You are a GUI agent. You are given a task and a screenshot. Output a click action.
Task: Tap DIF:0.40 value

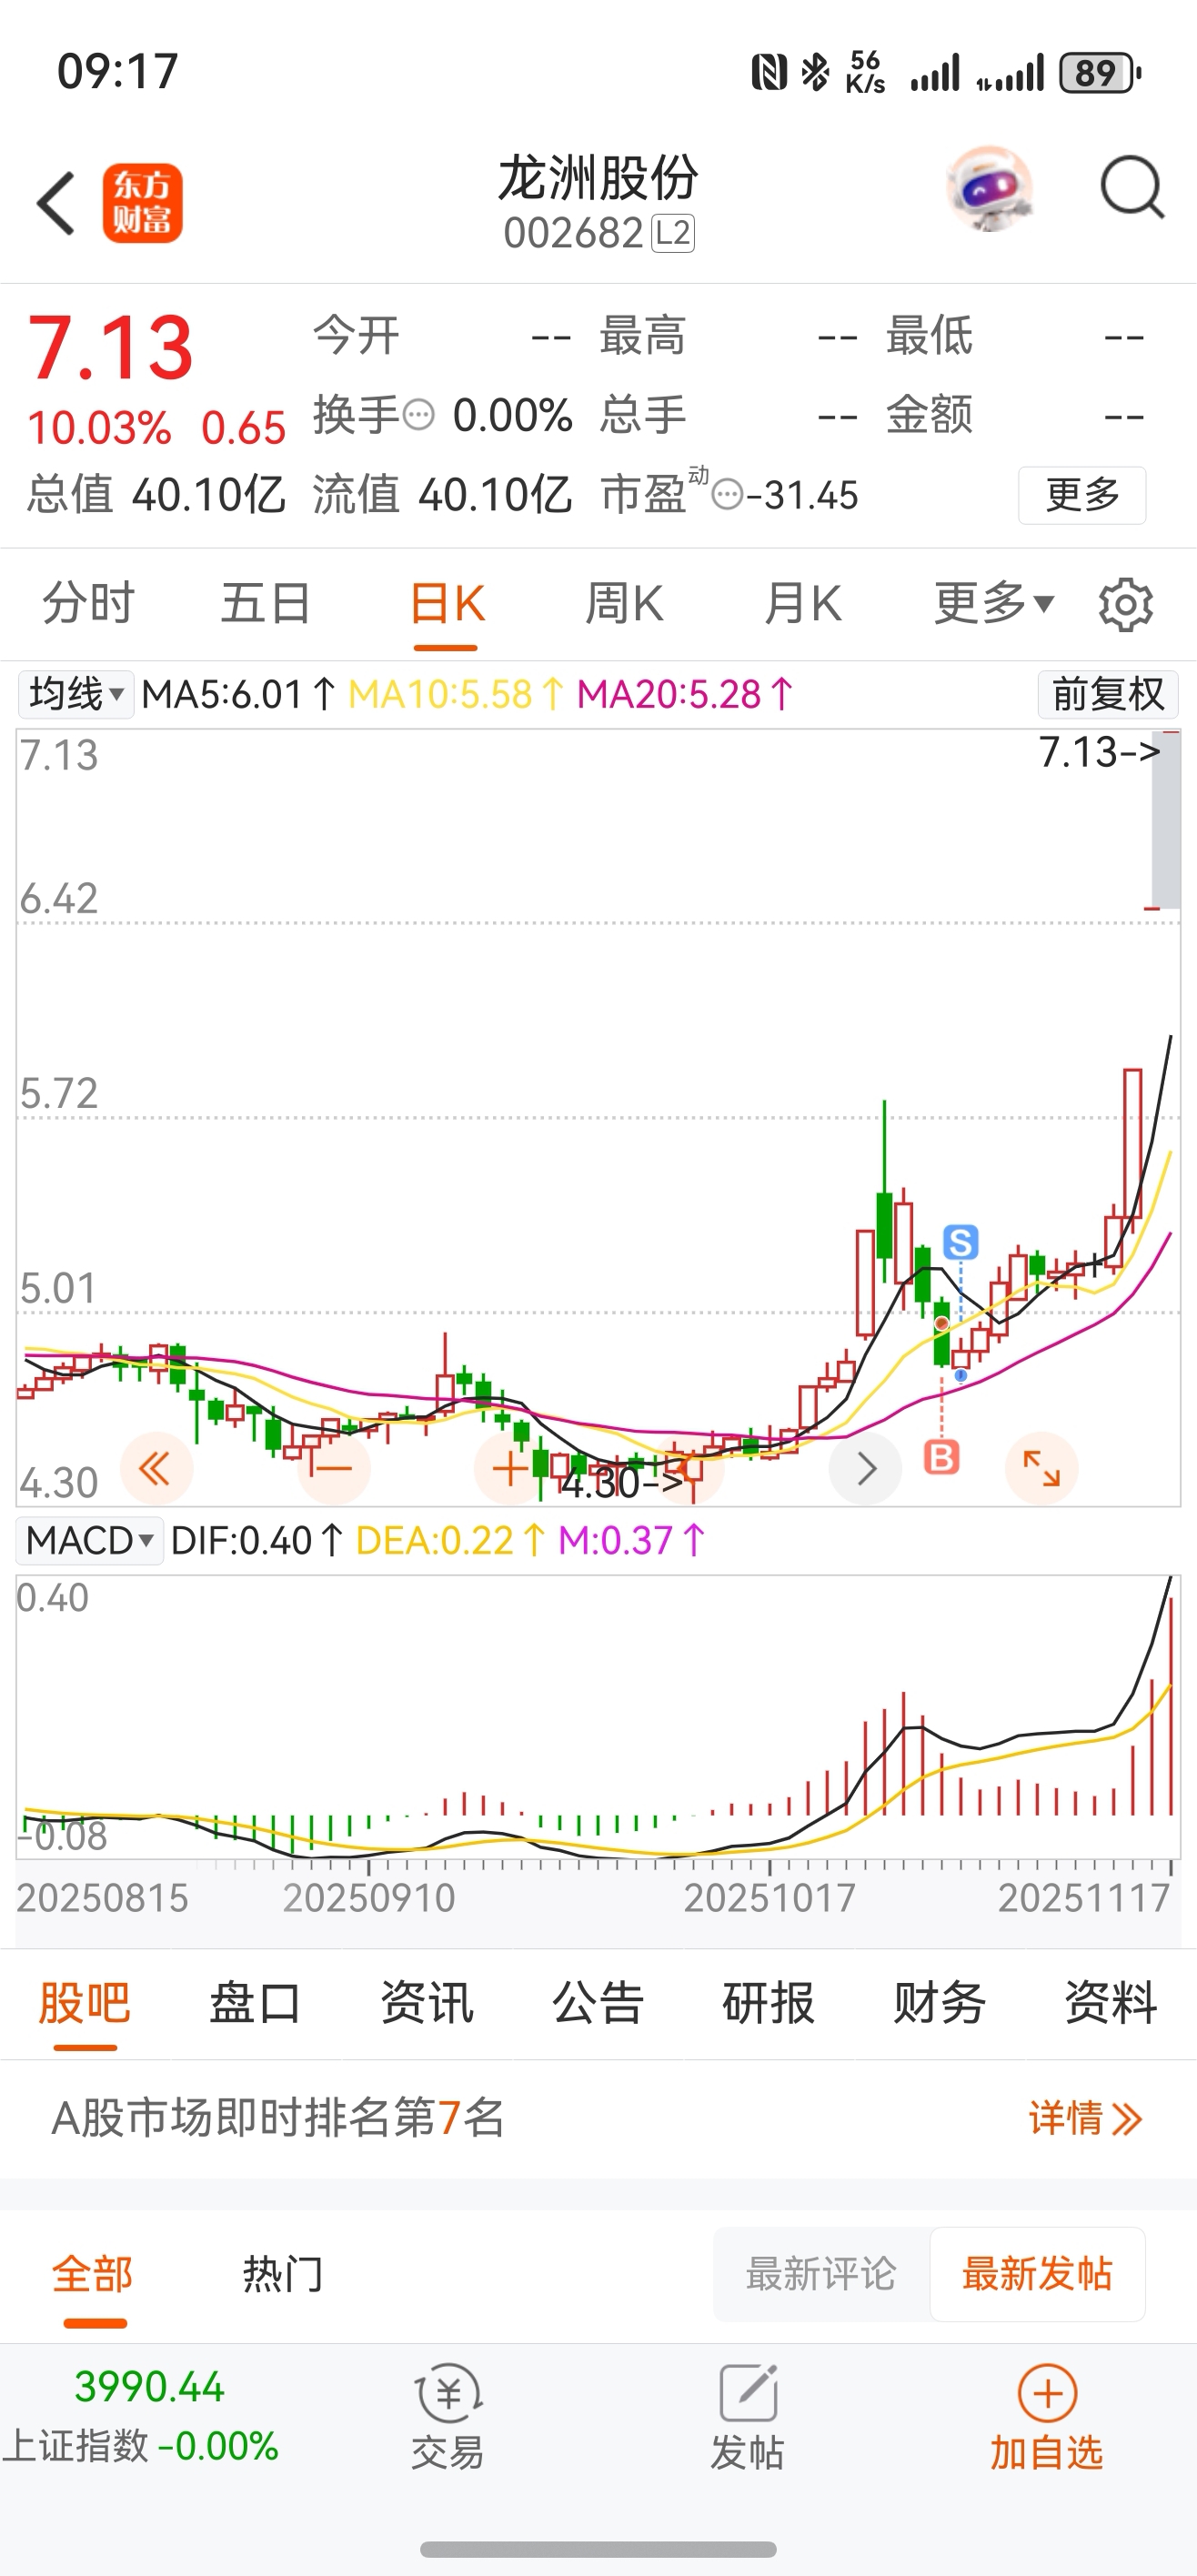pyautogui.click(x=257, y=1541)
